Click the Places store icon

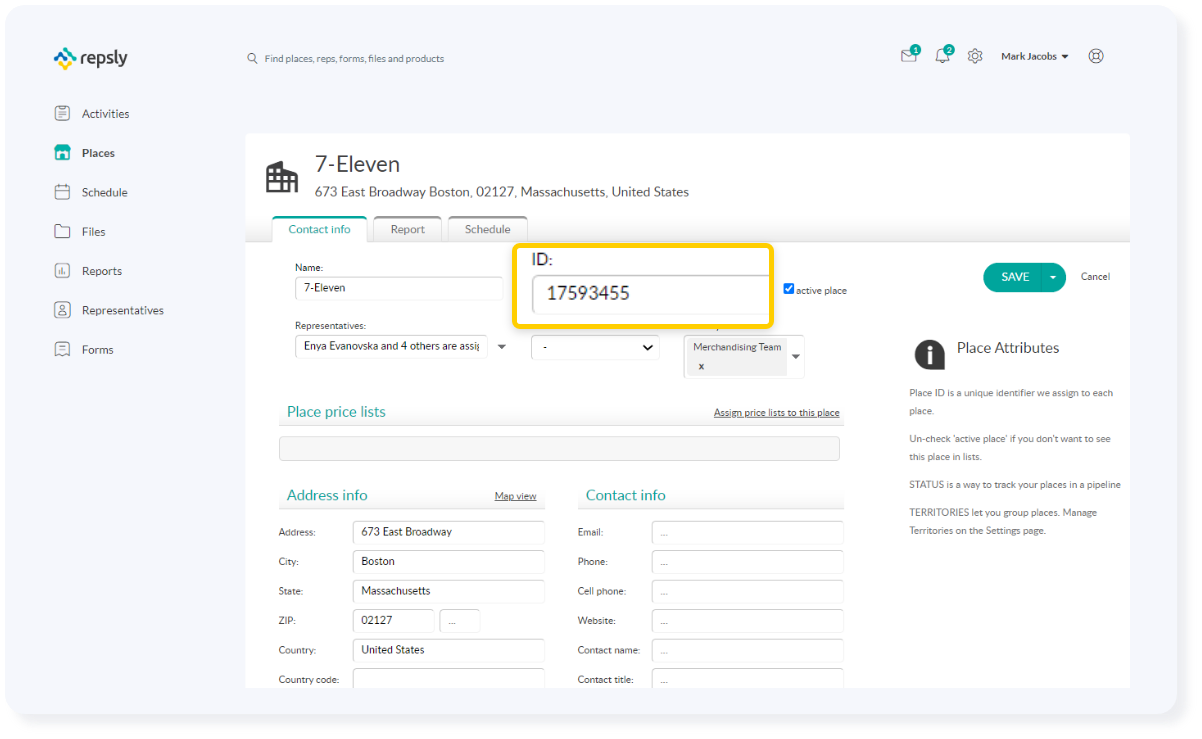(62, 152)
